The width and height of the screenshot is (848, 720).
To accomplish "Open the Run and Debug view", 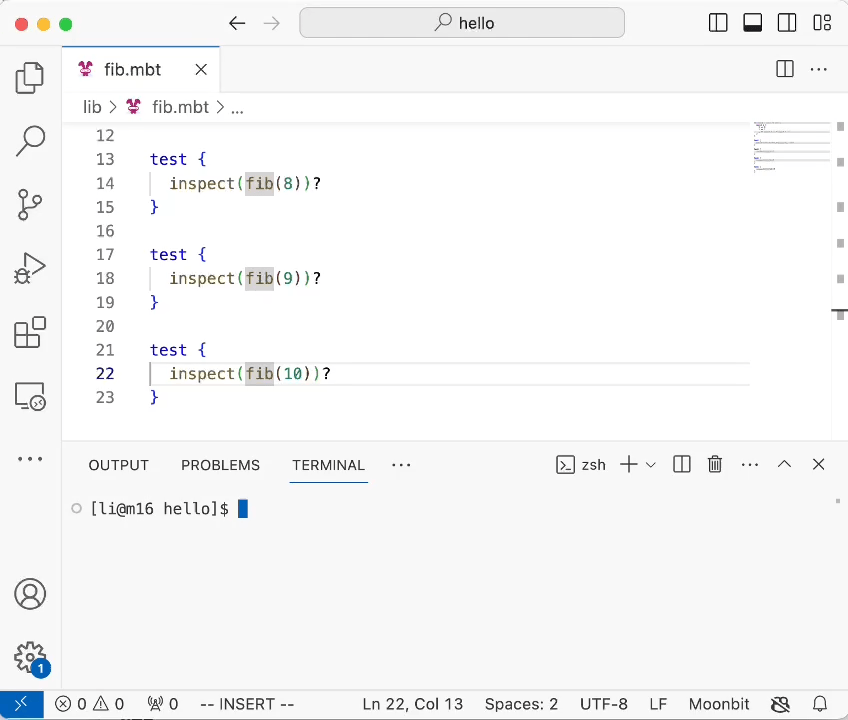I will [30, 267].
